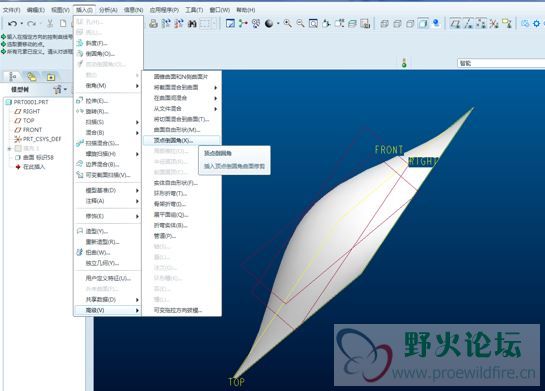Toggle datum planes display icon
Viewport: 545px width, 391px height.
click(x=455, y=24)
